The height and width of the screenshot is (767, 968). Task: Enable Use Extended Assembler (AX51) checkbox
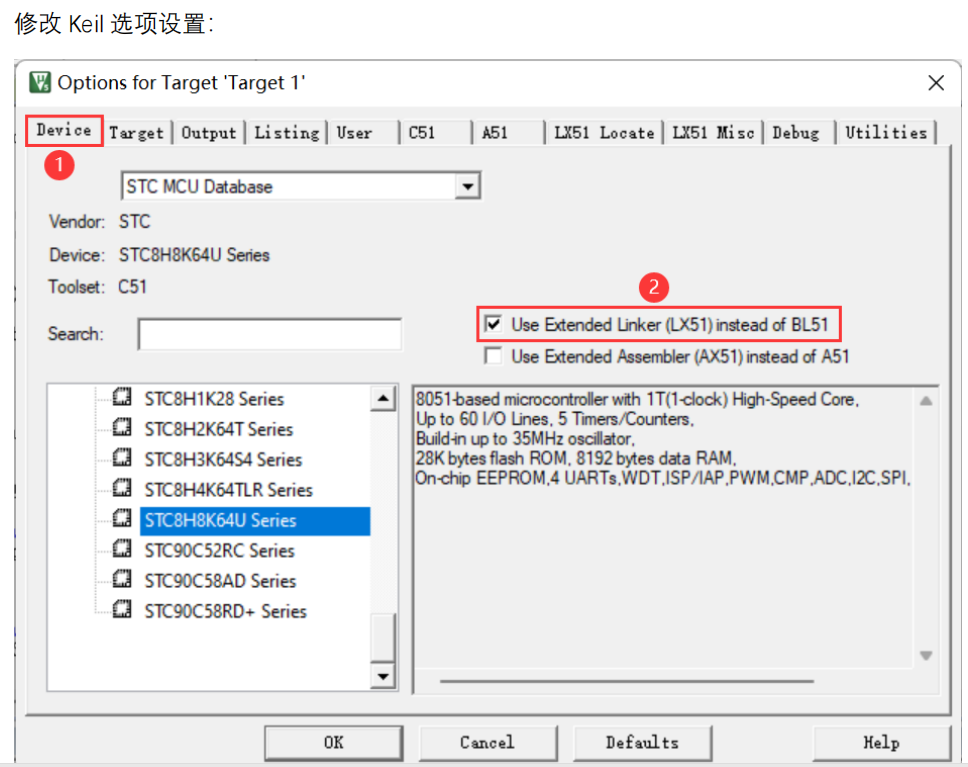click(493, 356)
